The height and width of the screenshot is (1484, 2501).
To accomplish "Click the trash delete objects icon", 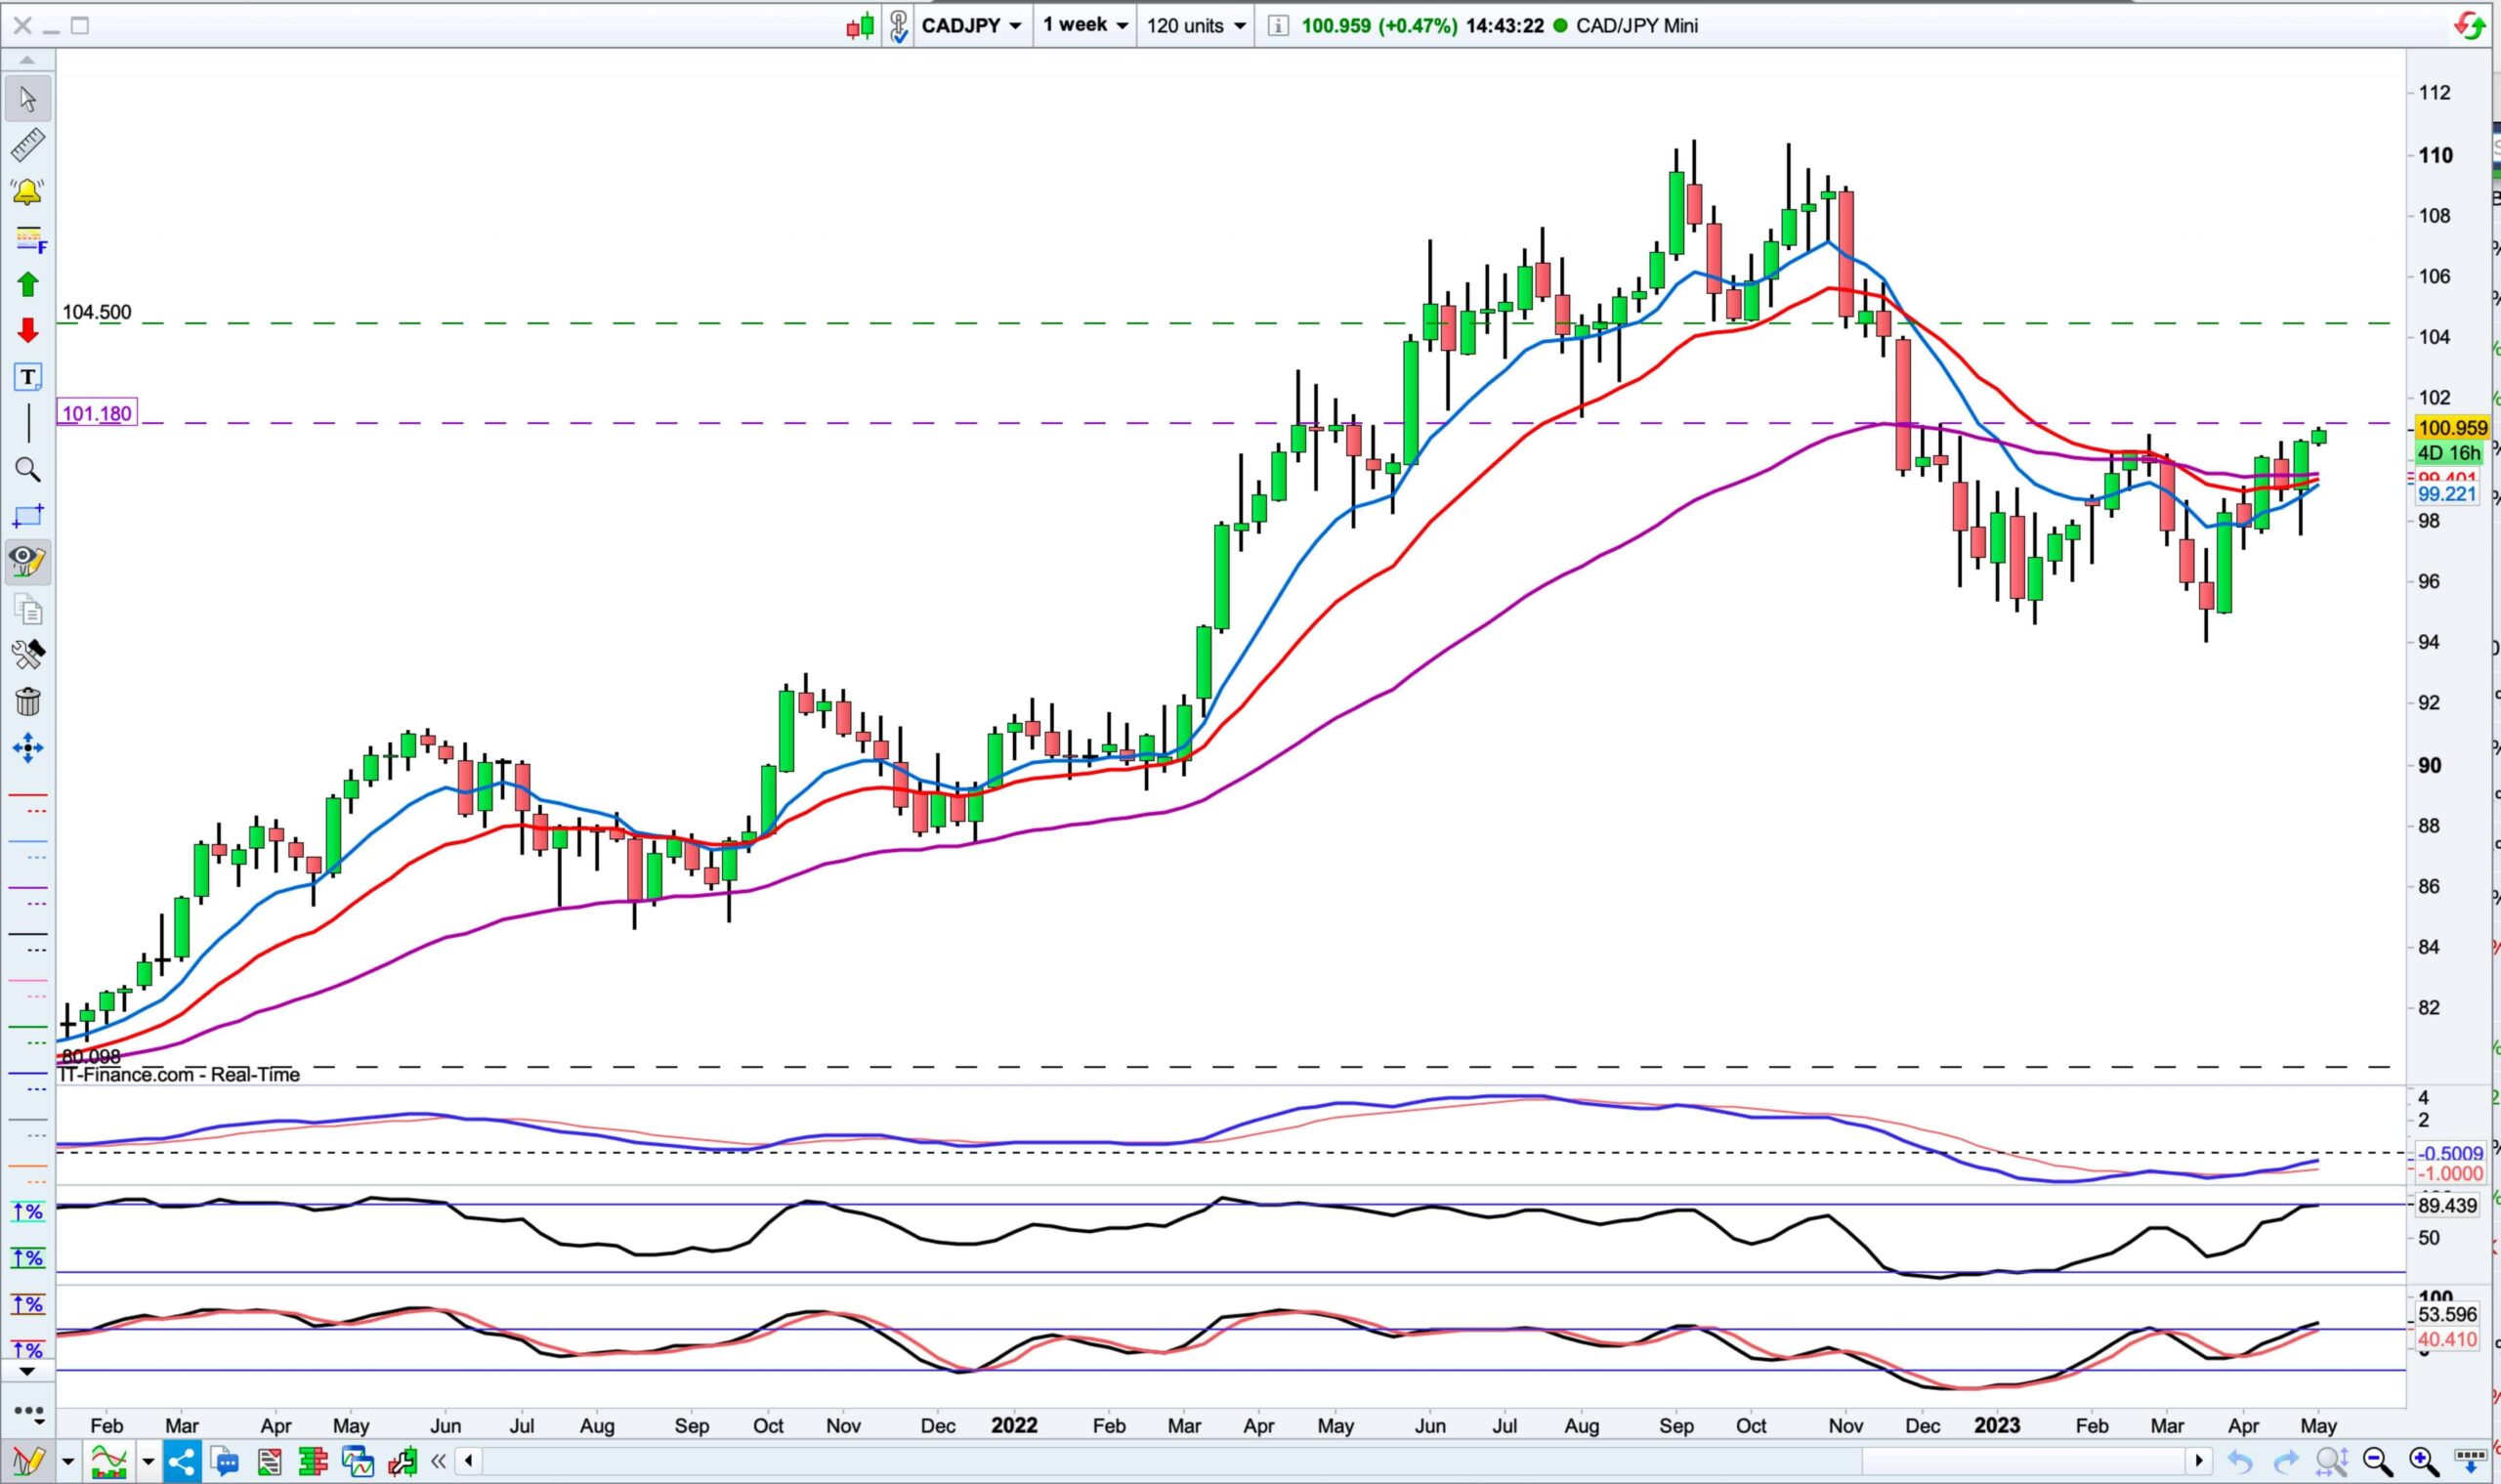I will (27, 701).
